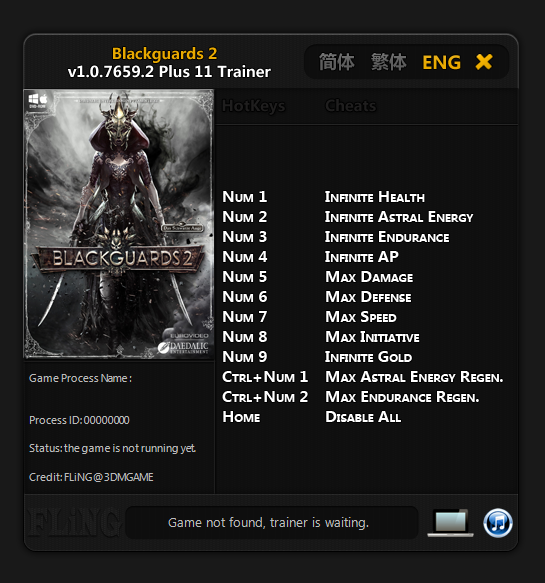545x583 pixels.
Task: Select the Max Speed cheat
Action: tap(361, 317)
